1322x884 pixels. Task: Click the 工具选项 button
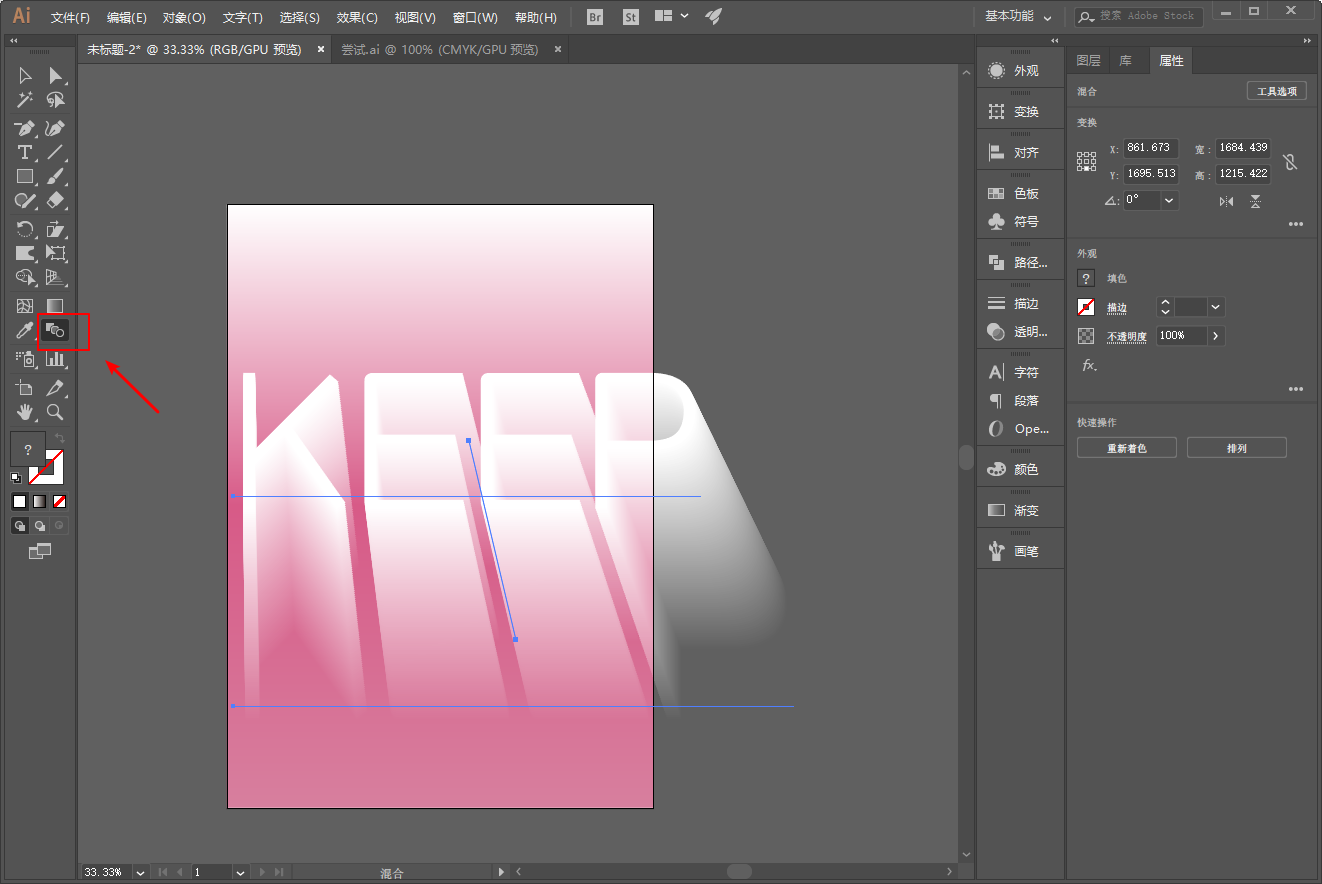[1277, 91]
